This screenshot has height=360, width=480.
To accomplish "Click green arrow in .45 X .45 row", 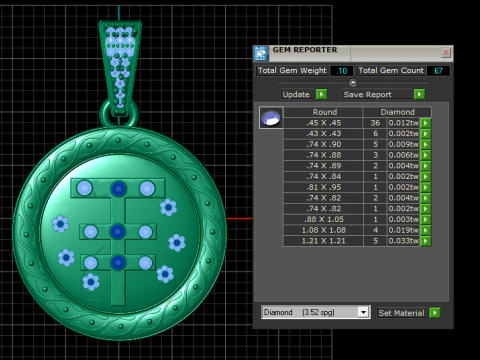I will [425, 123].
